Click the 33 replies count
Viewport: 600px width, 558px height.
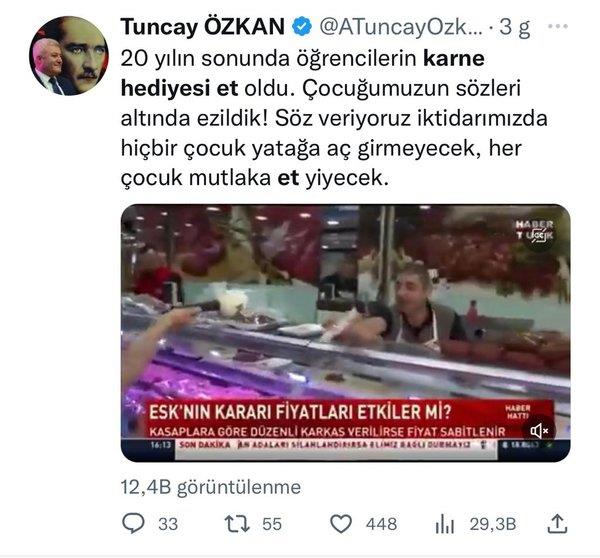tap(168, 524)
